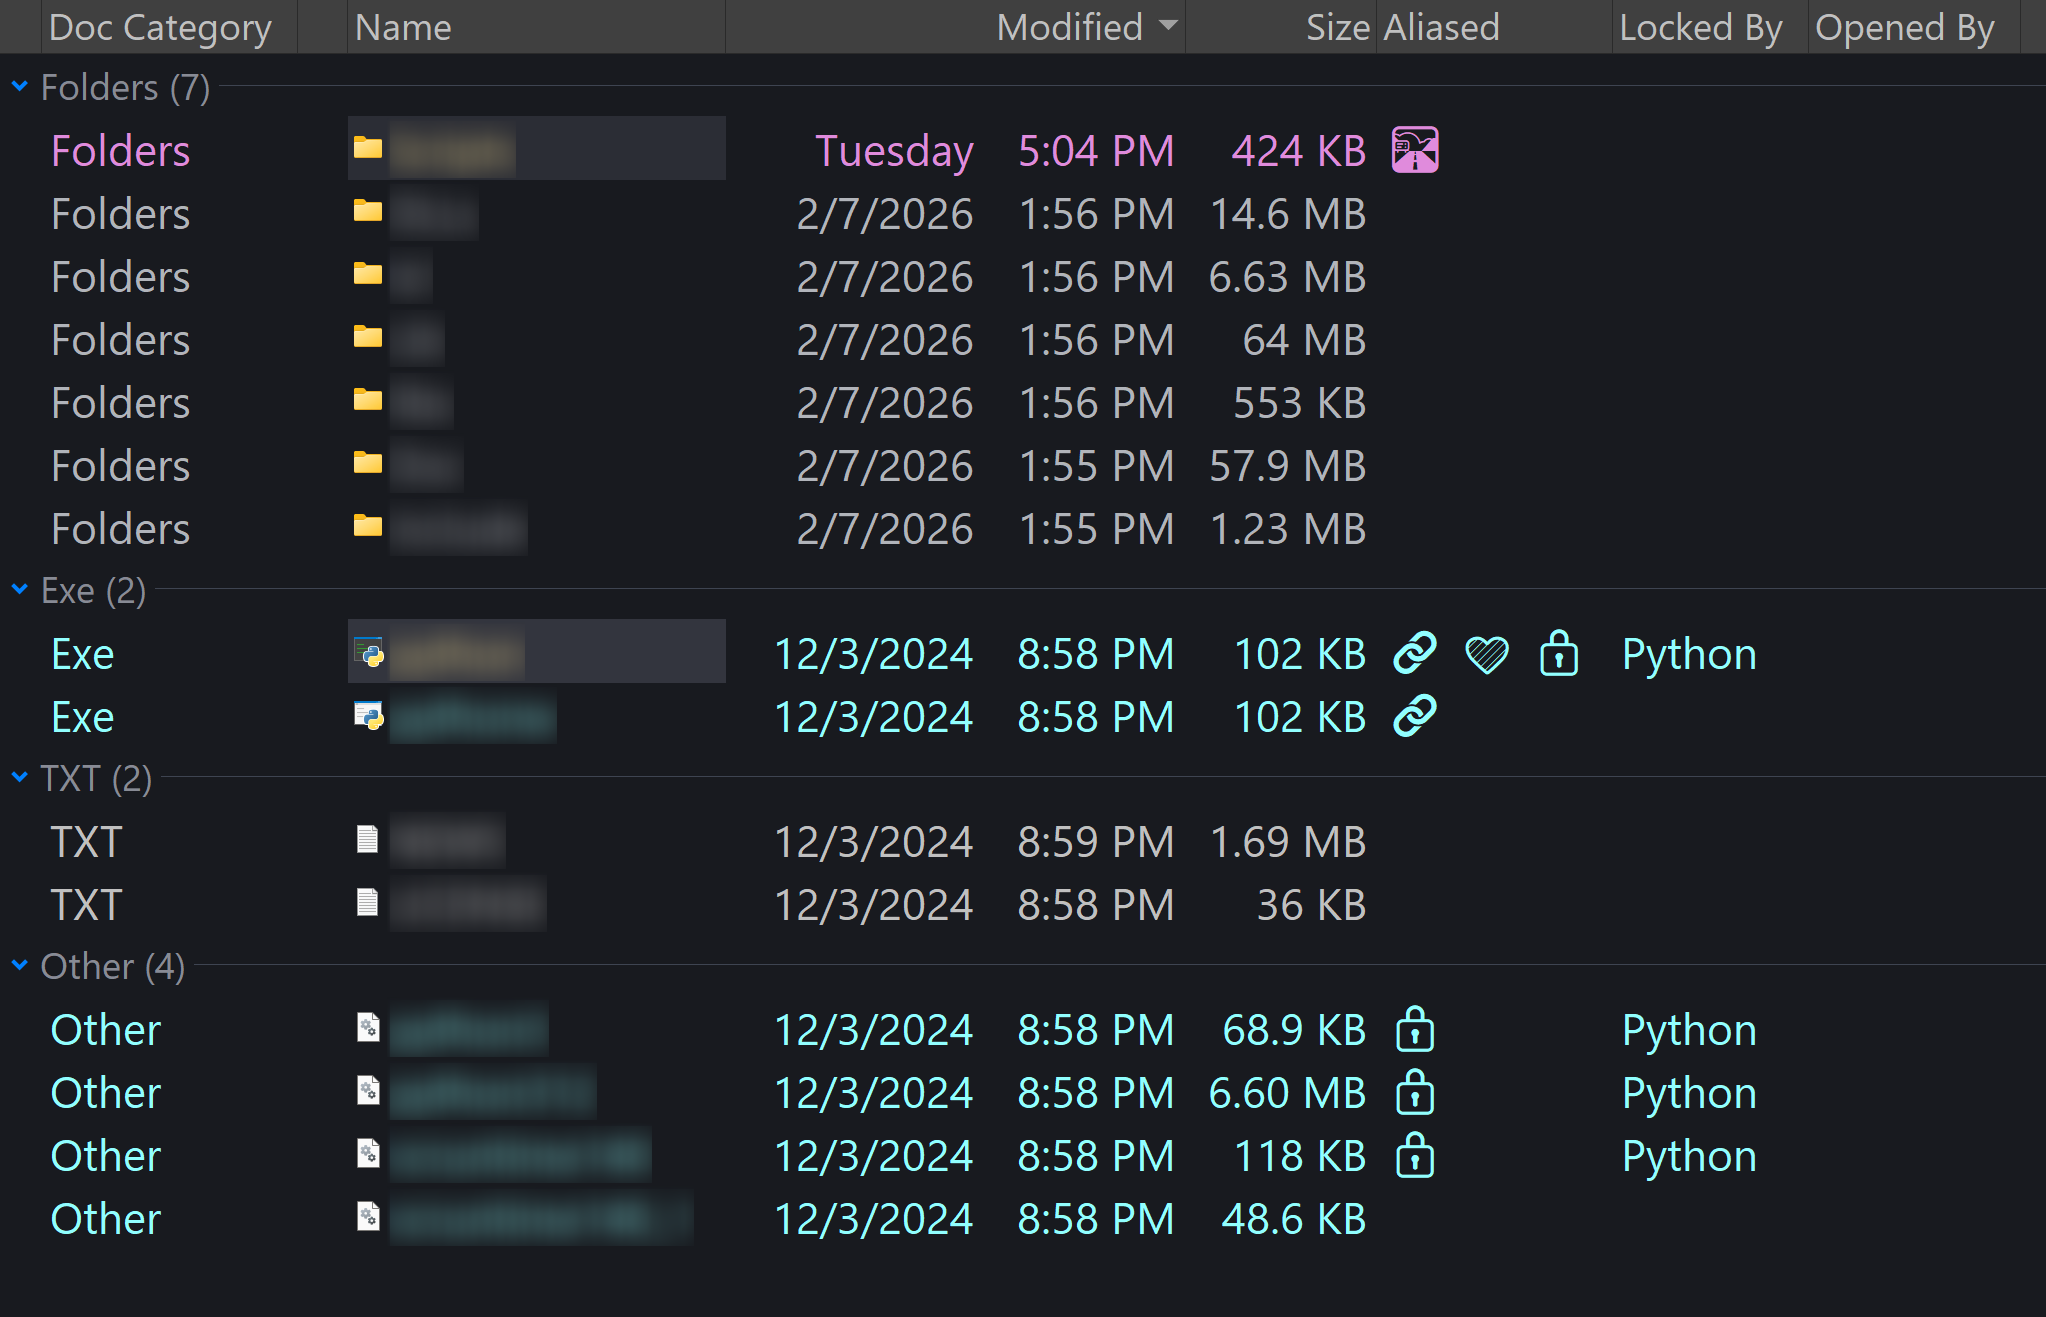Click the Locked By column header
The height and width of the screenshot is (1317, 2046).
click(x=1700, y=27)
